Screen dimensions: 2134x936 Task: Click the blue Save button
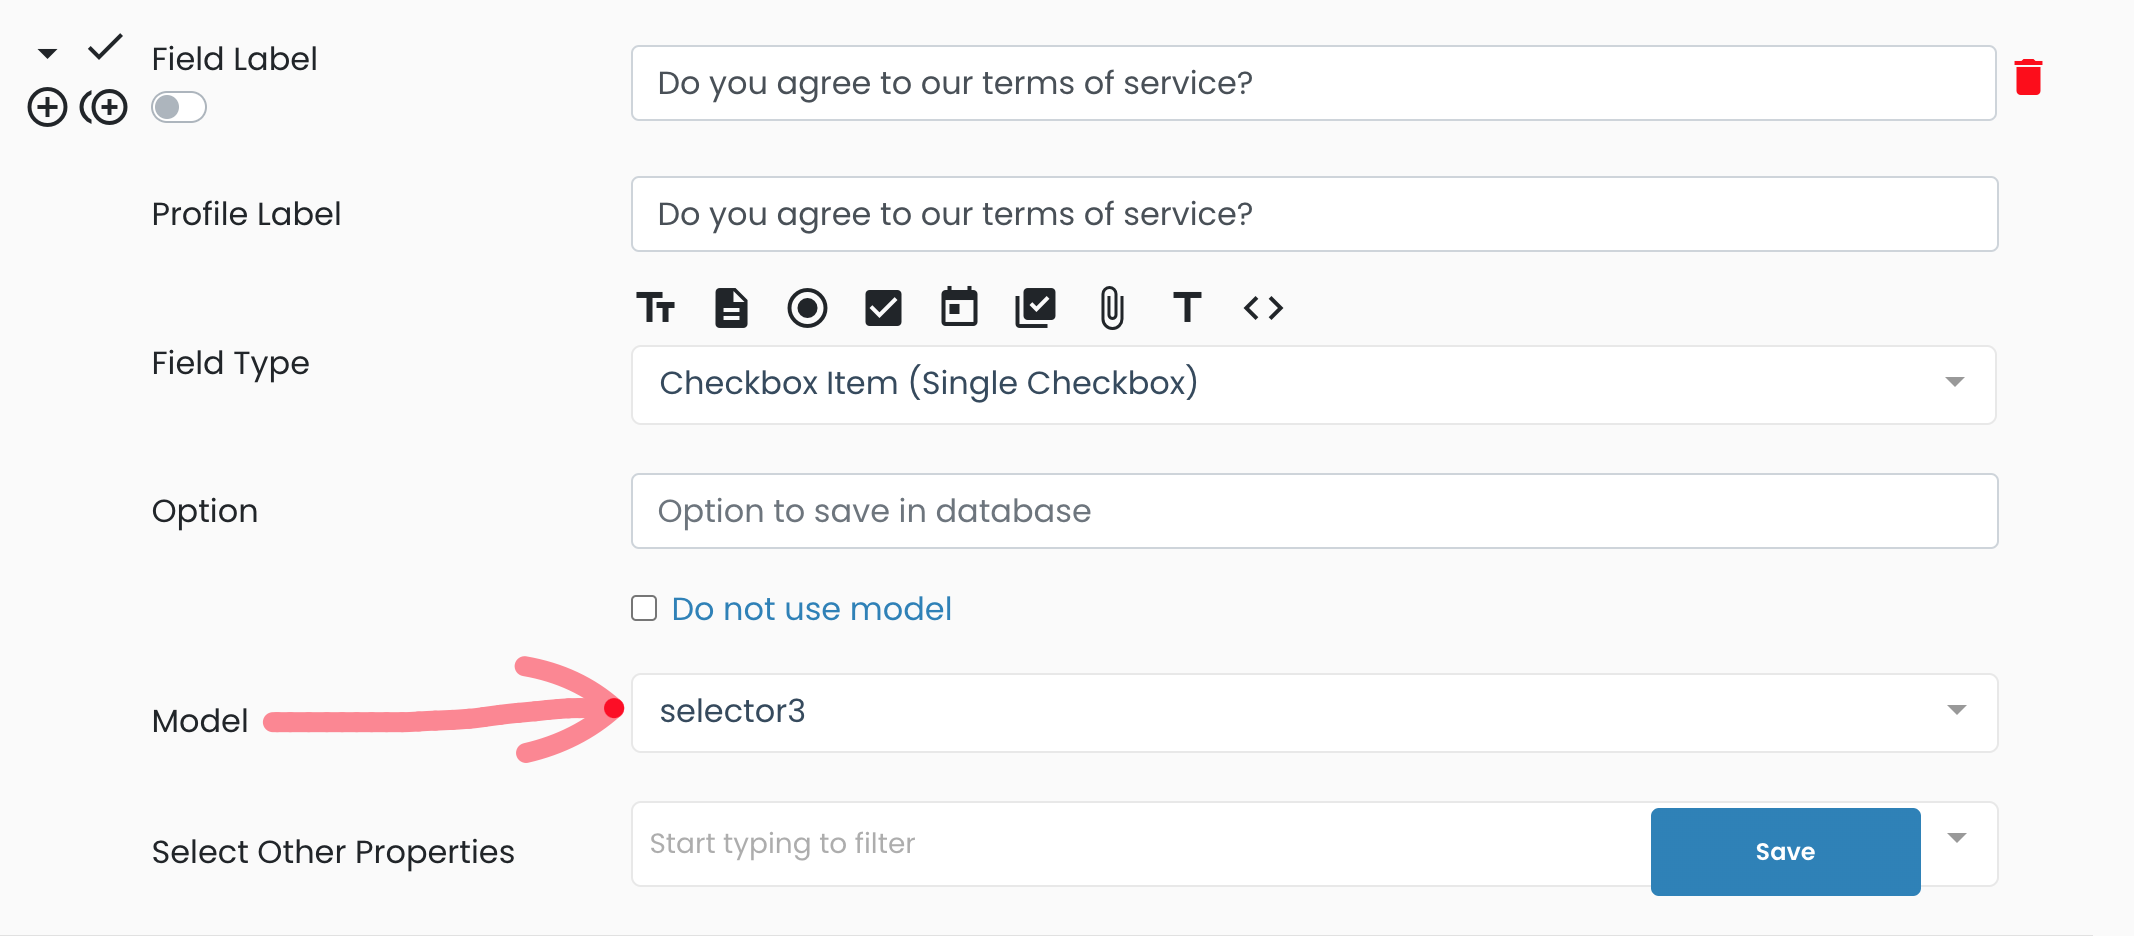click(x=1785, y=851)
